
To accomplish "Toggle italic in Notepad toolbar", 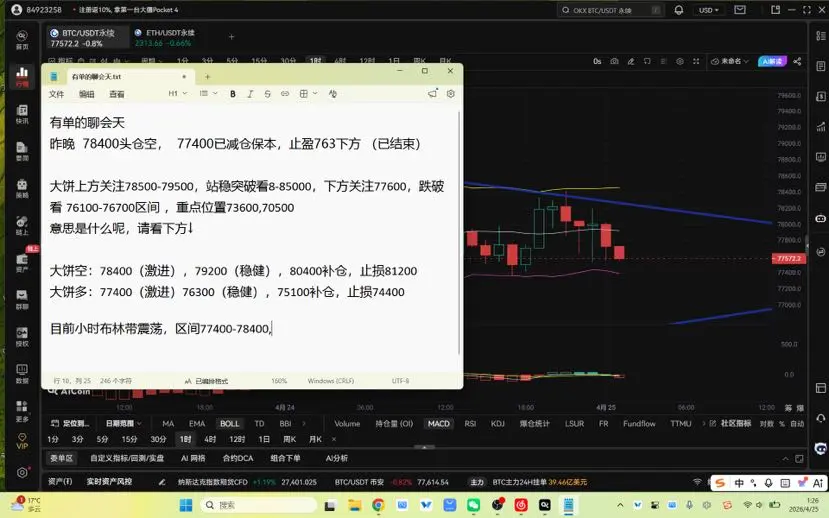I will (x=250, y=94).
